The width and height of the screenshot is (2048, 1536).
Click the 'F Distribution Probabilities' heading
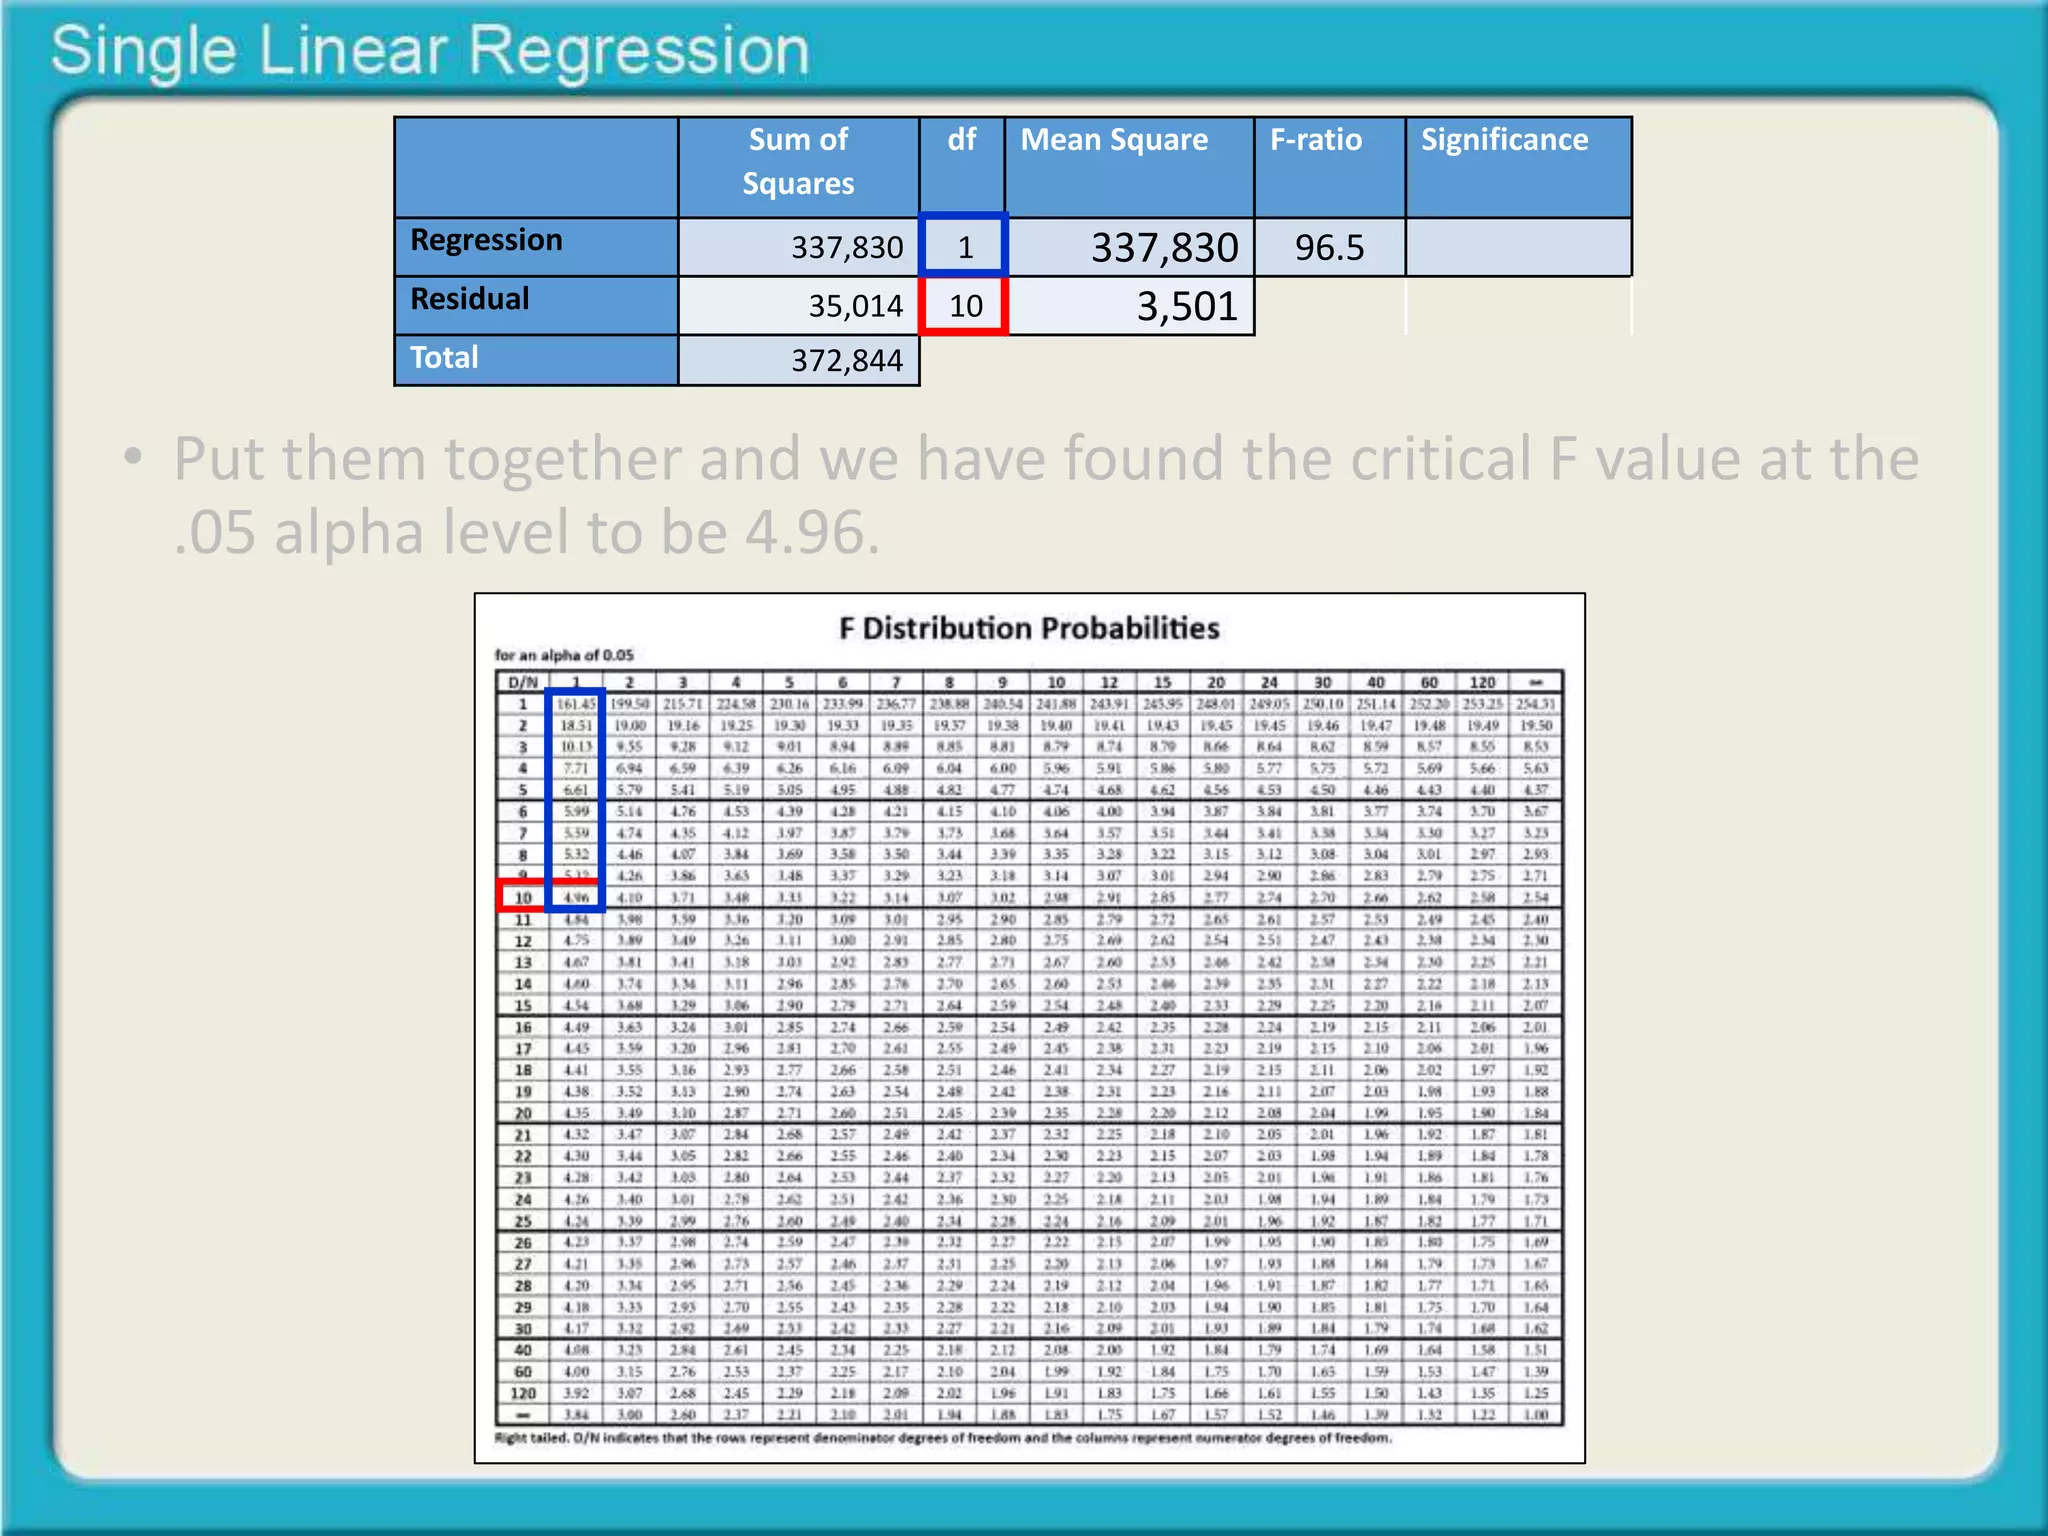coord(1029,628)
